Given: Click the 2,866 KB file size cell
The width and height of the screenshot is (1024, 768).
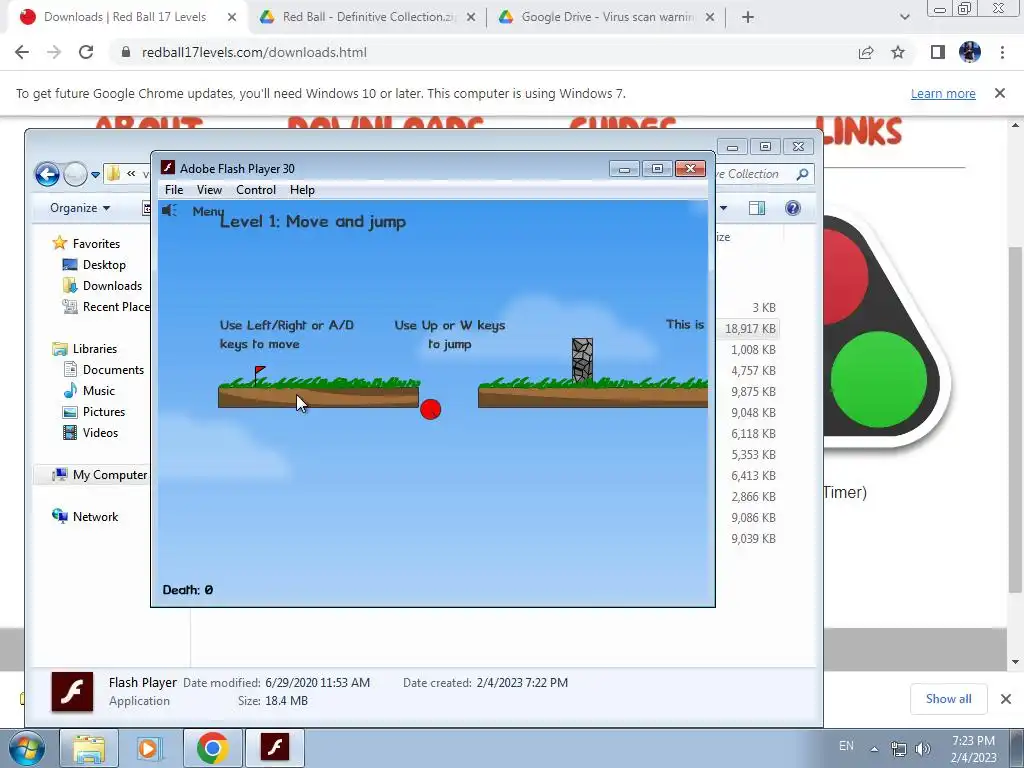Looking at the screenshot, I should (753, 496).
